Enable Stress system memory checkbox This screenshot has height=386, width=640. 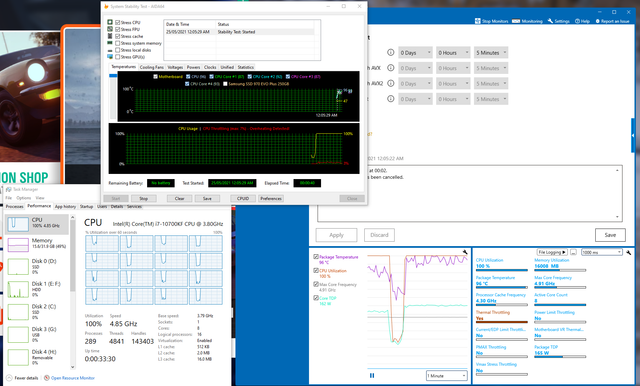[x=118, y=43]
